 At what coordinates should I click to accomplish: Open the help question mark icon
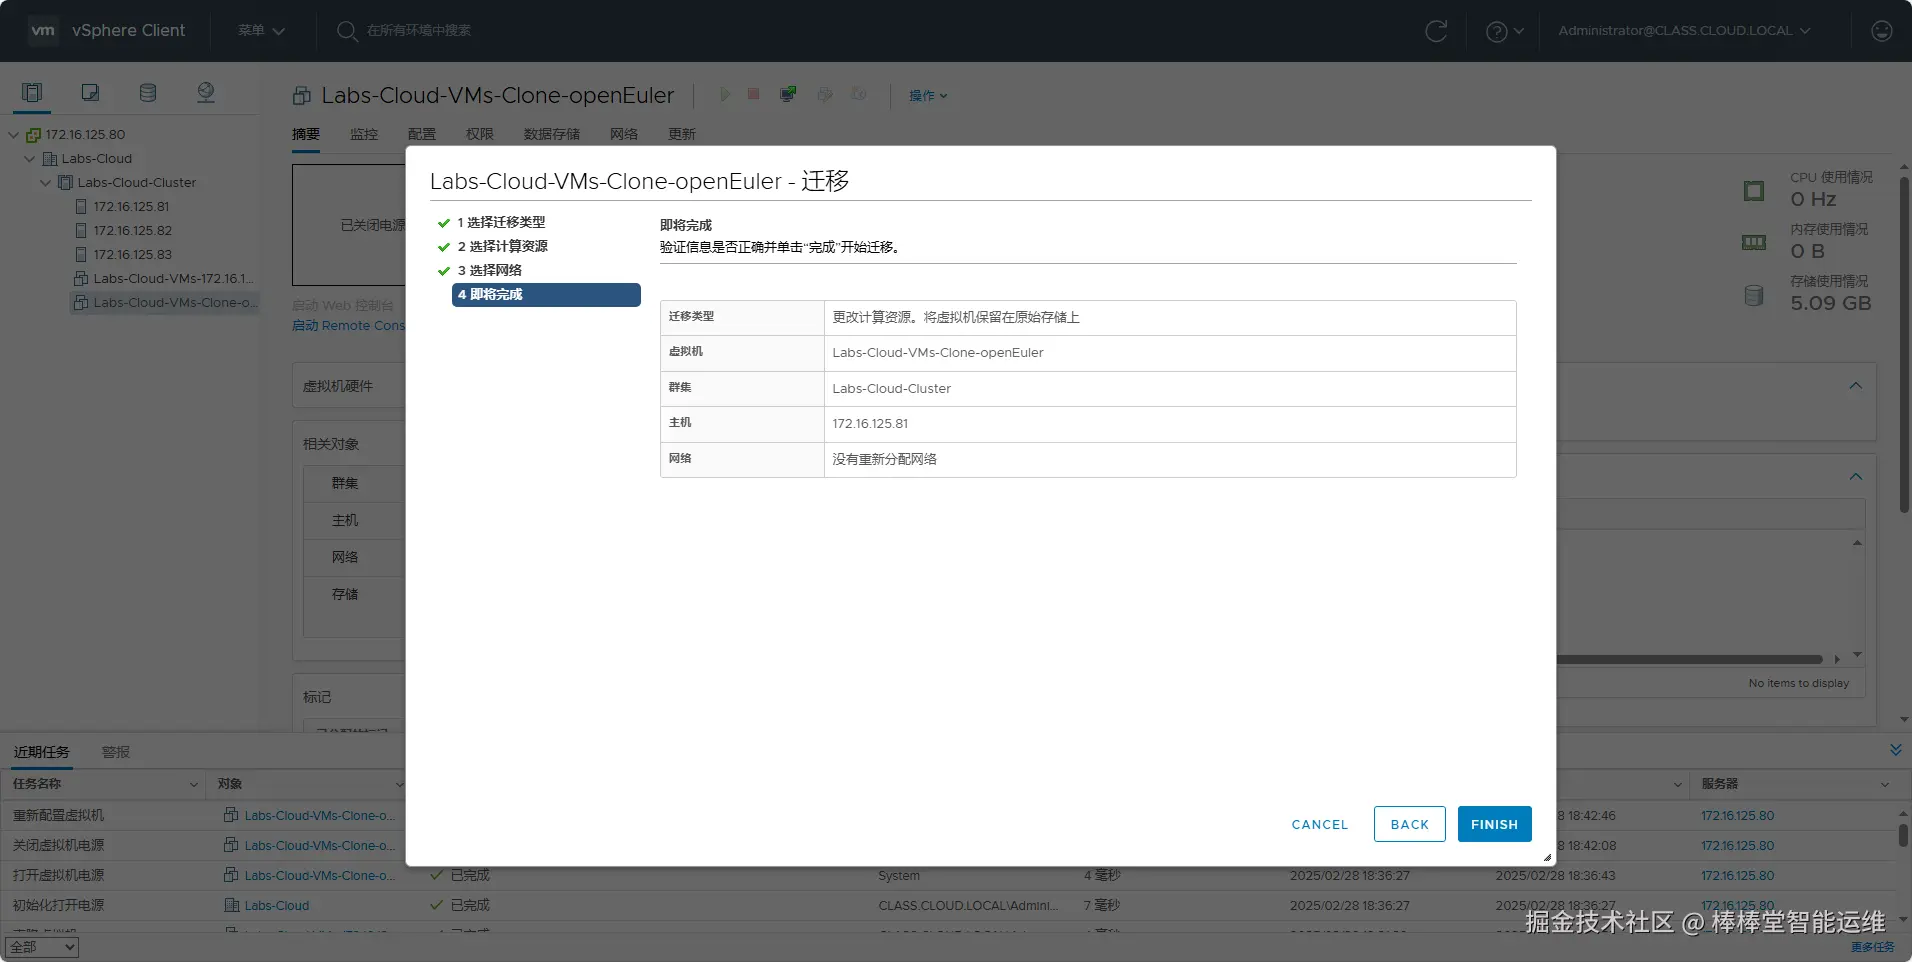tap(1496, 31)
